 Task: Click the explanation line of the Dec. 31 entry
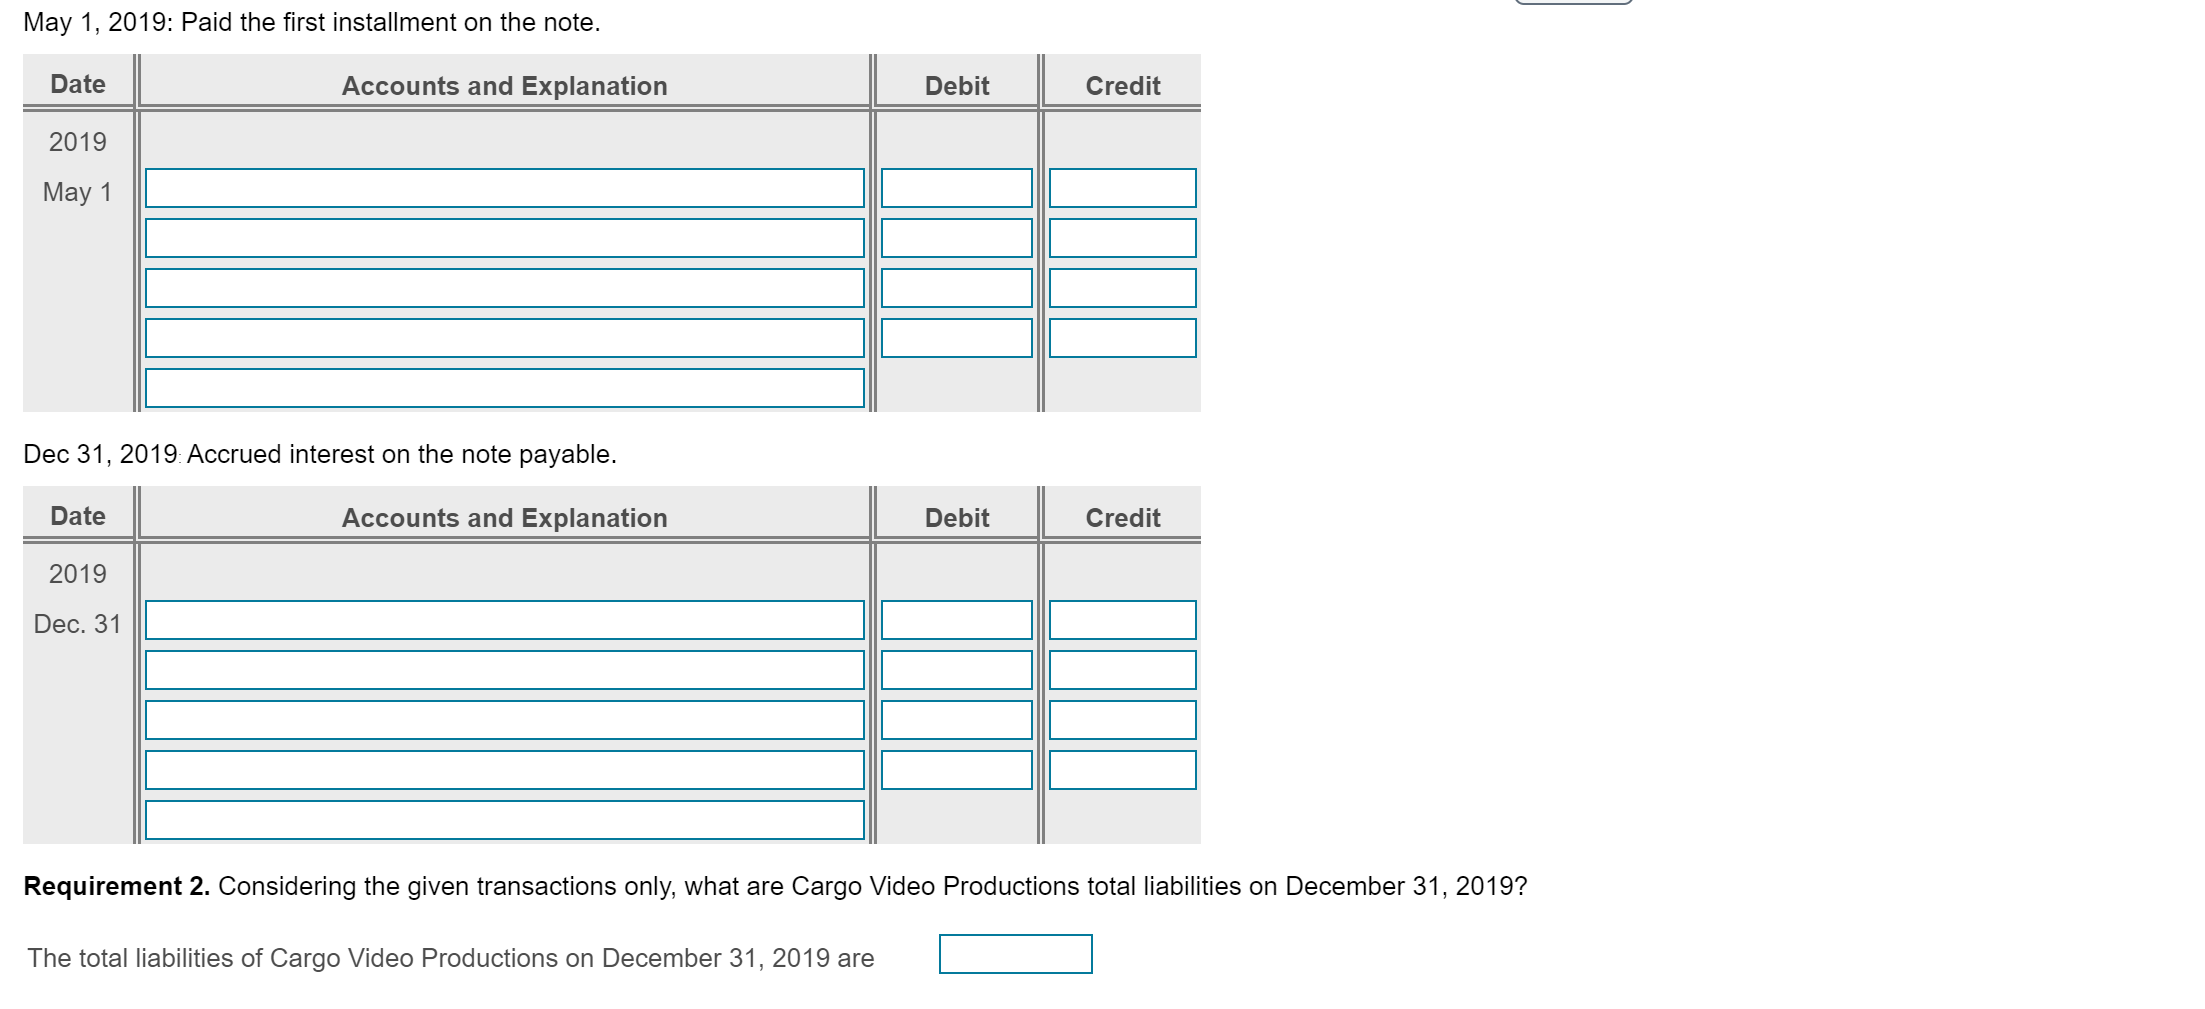point(504,821)
